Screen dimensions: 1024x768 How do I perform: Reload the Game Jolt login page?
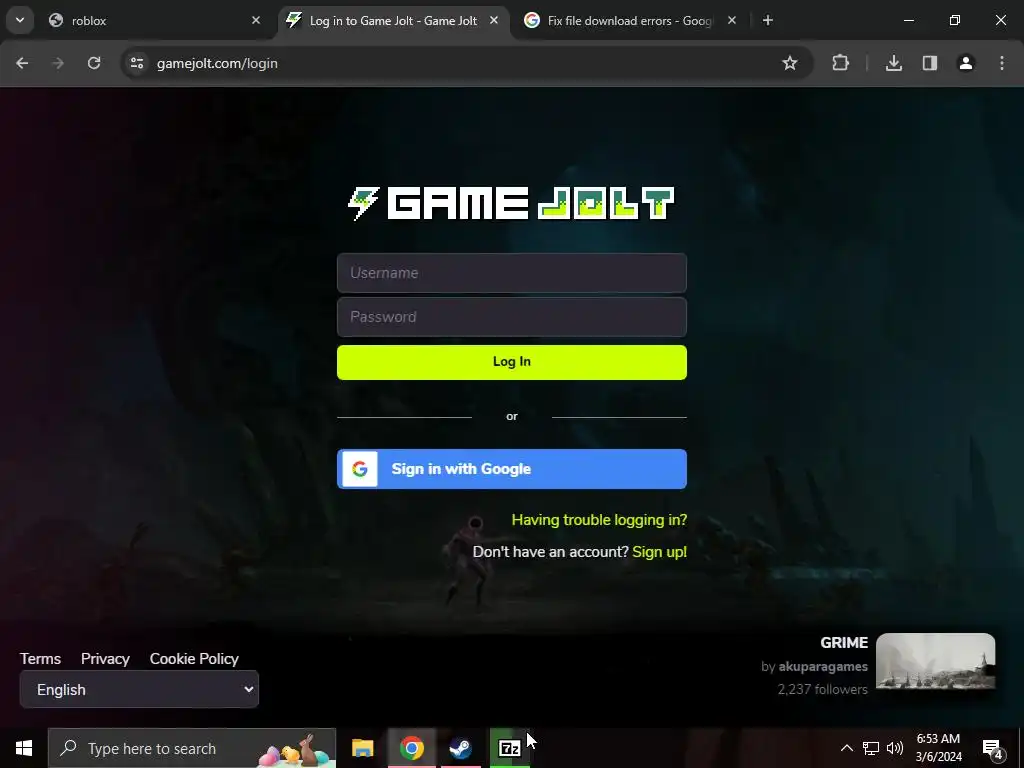94,63
